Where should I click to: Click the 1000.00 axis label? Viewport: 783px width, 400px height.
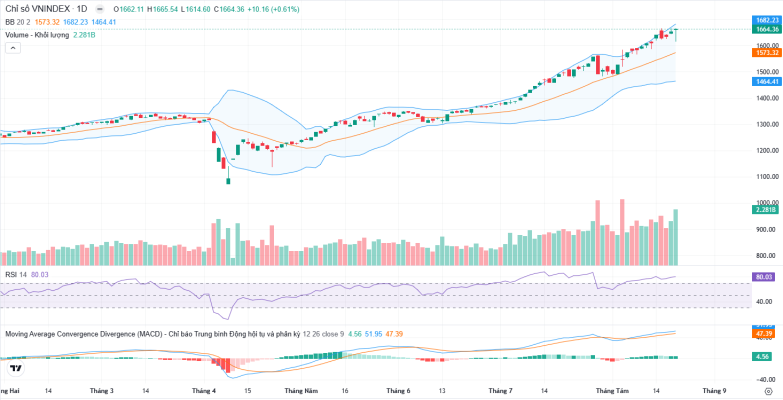[767, 203]
